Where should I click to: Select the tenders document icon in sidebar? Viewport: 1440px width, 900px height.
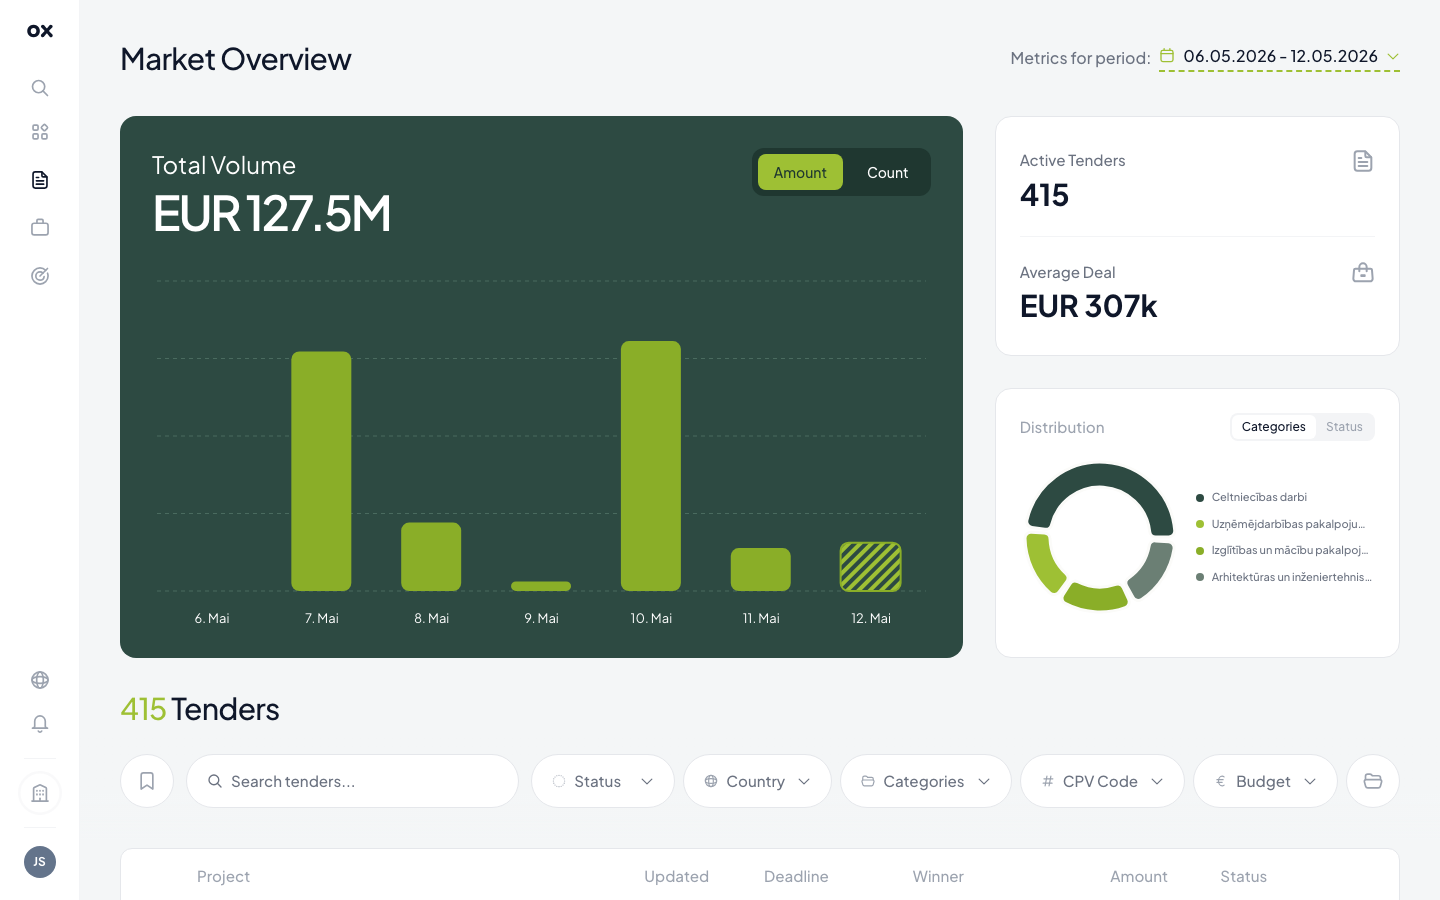tap(40, 180)
